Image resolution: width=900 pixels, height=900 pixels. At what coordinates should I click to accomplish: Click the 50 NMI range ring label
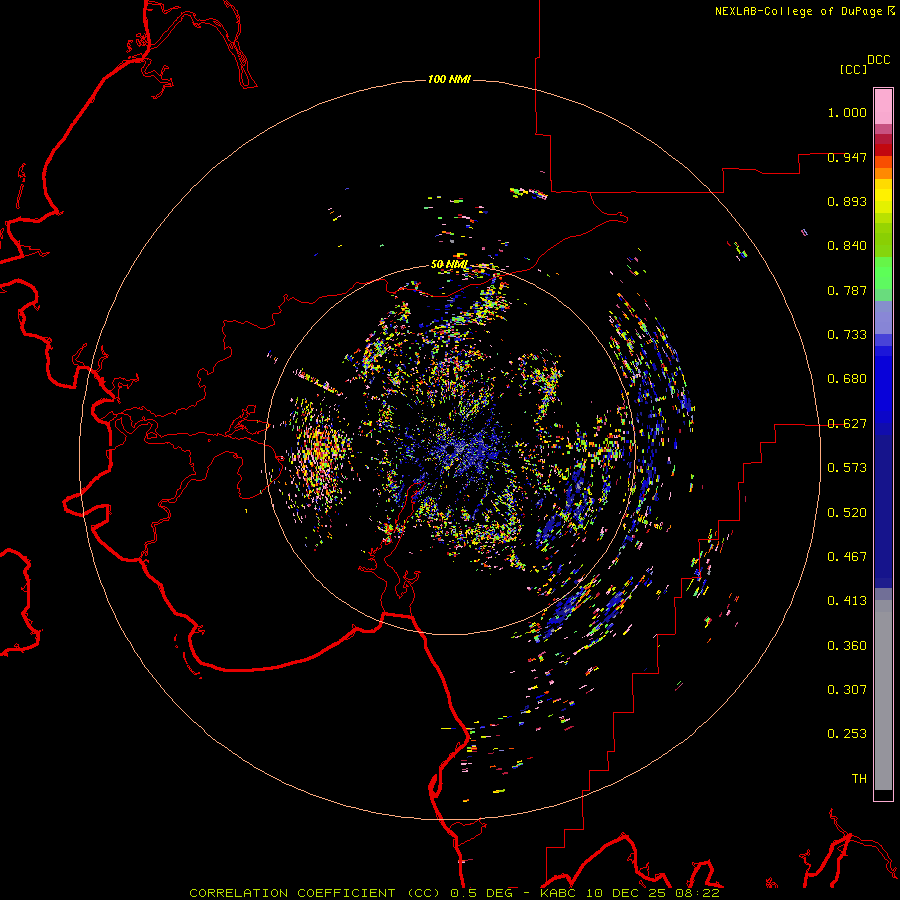449,265
